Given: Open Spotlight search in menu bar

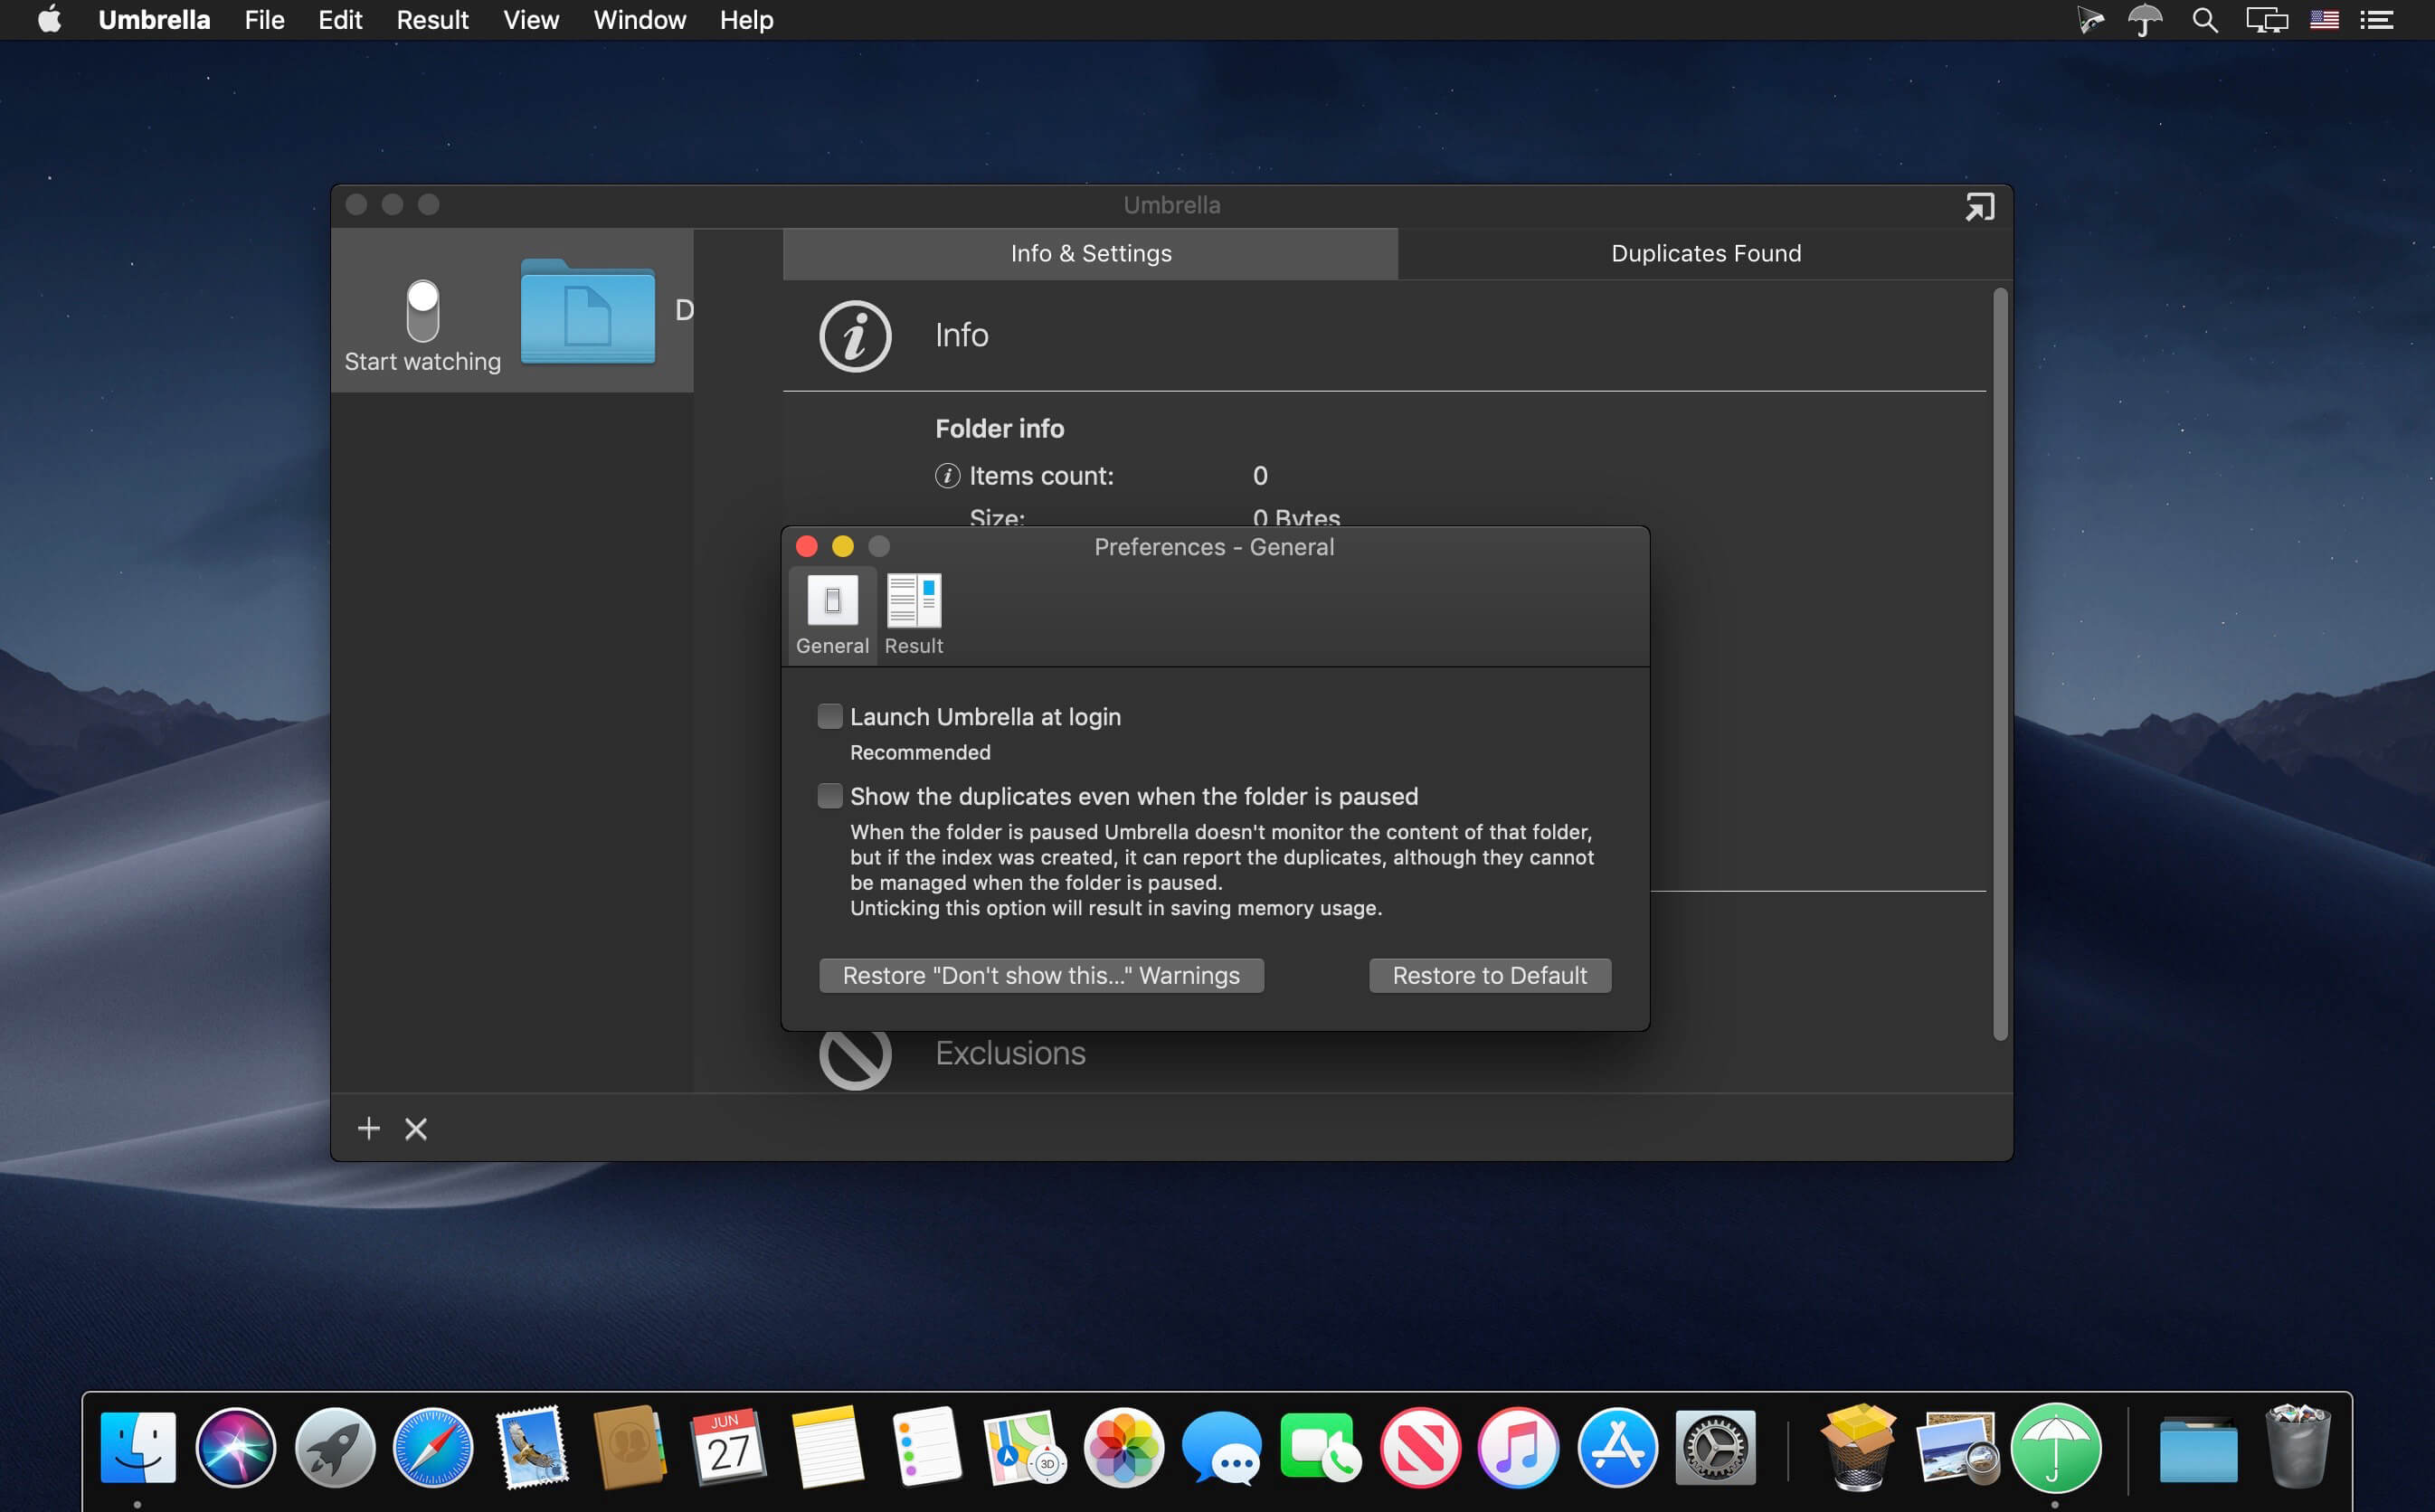Looking at the screenshot, I should point(2204,20).
